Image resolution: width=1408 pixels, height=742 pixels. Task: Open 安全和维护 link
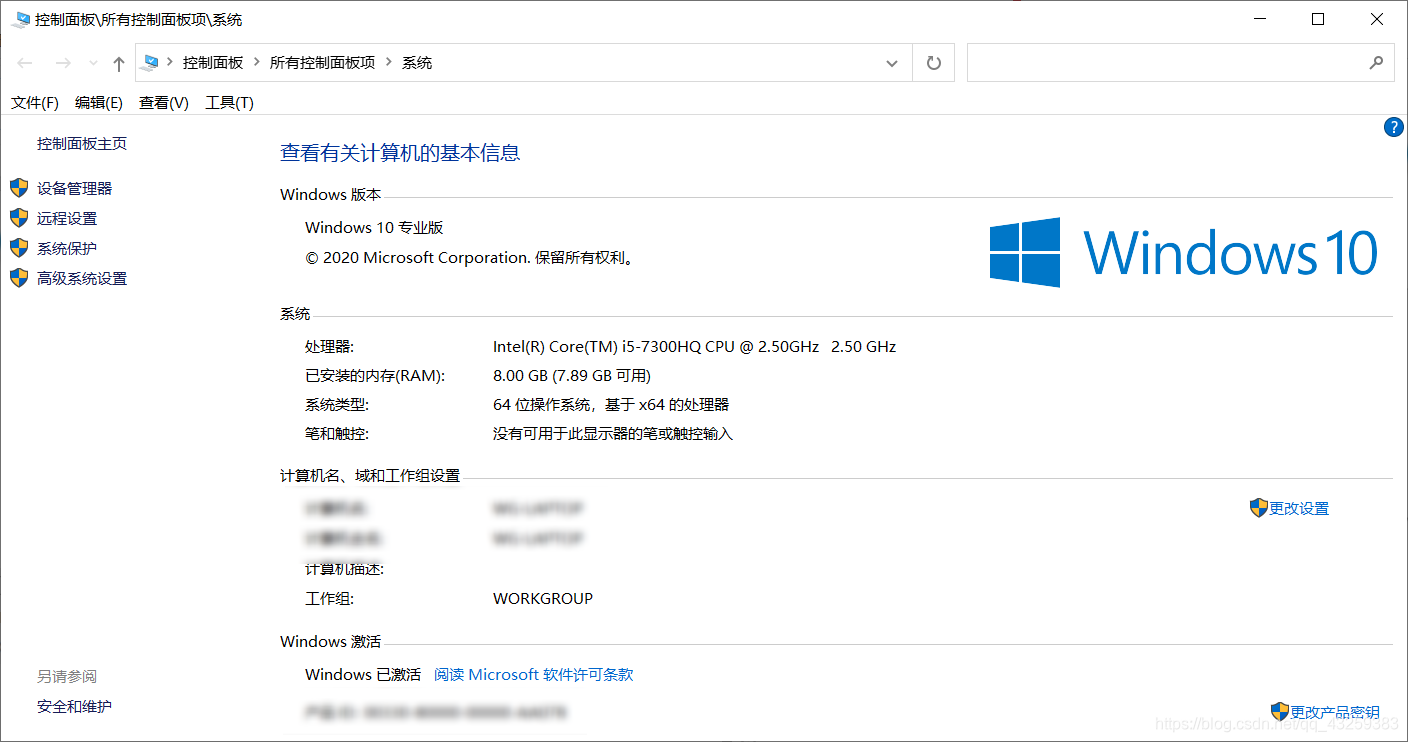74,706
